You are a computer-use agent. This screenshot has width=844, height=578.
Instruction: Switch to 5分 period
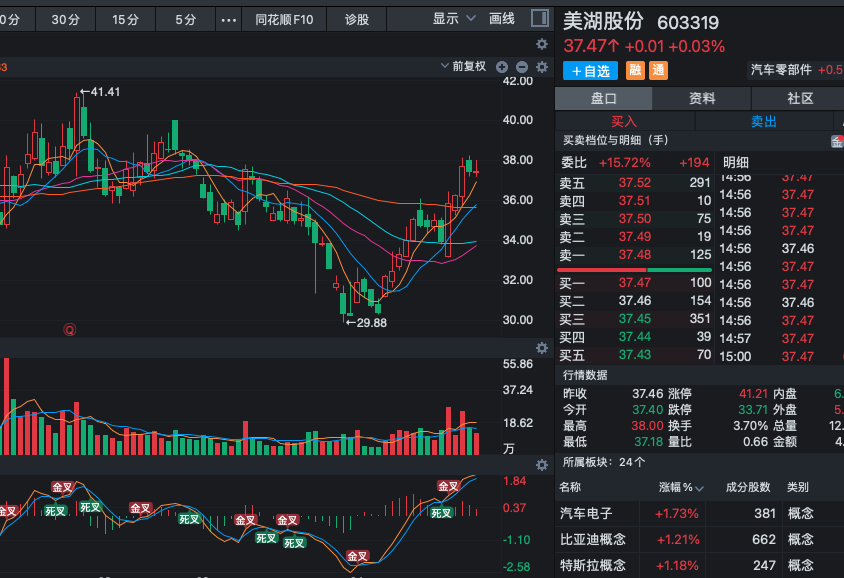point(185,20)
